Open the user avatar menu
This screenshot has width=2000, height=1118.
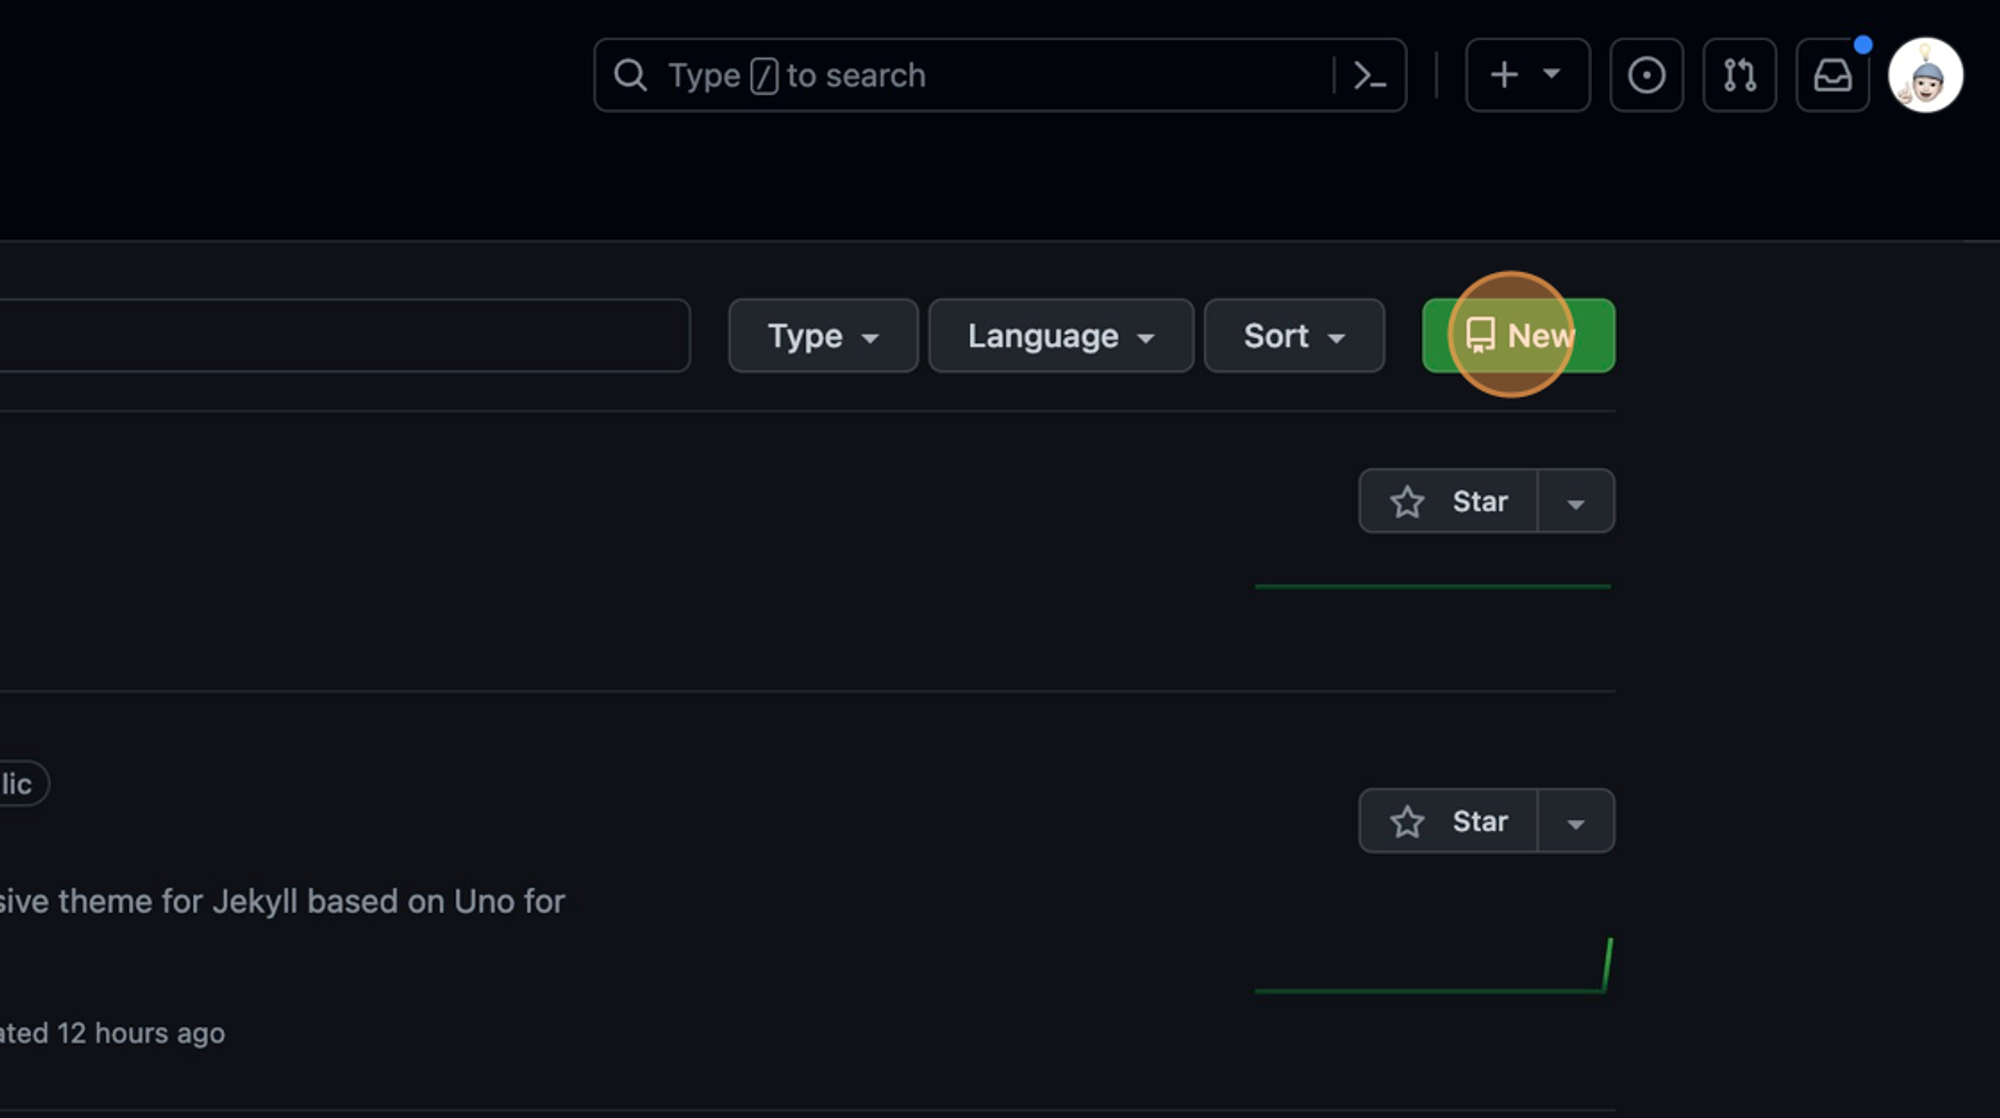click(1925, 75)
